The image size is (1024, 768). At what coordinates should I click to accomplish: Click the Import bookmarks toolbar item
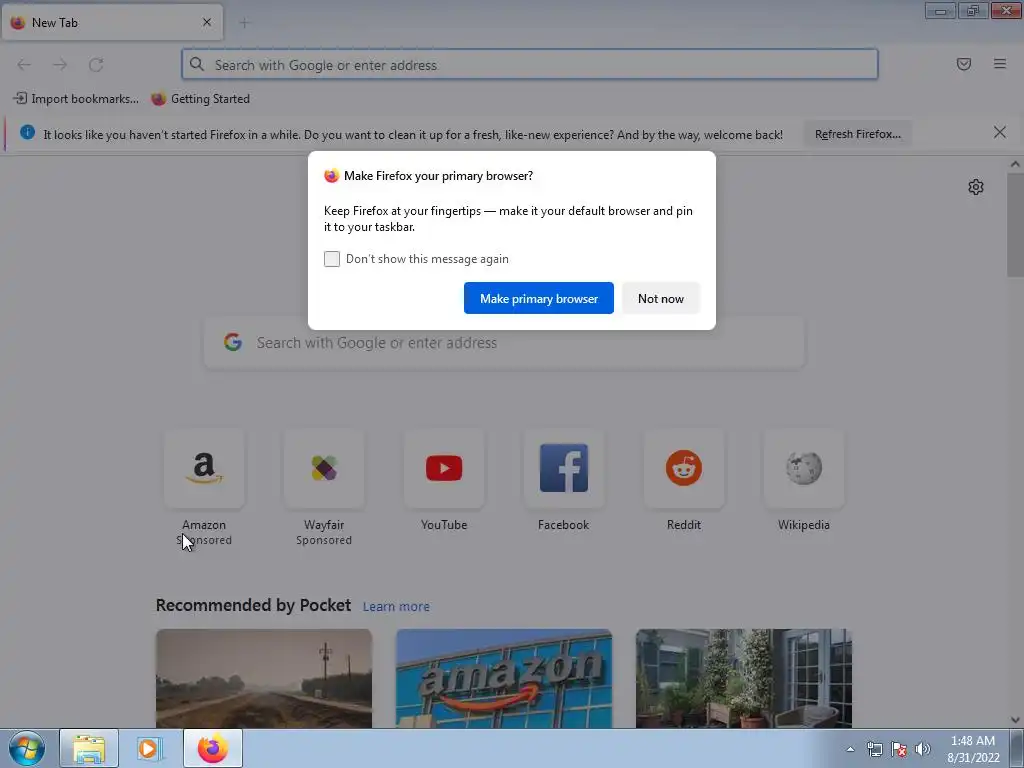[x=76, y=99]
